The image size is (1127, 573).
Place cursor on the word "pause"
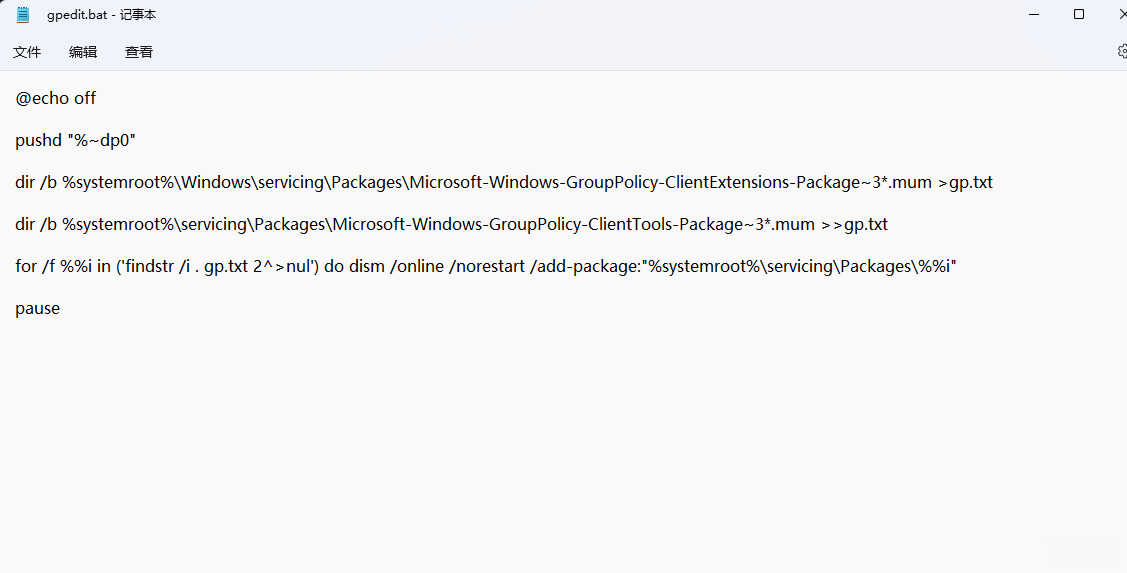pos(38,309)
